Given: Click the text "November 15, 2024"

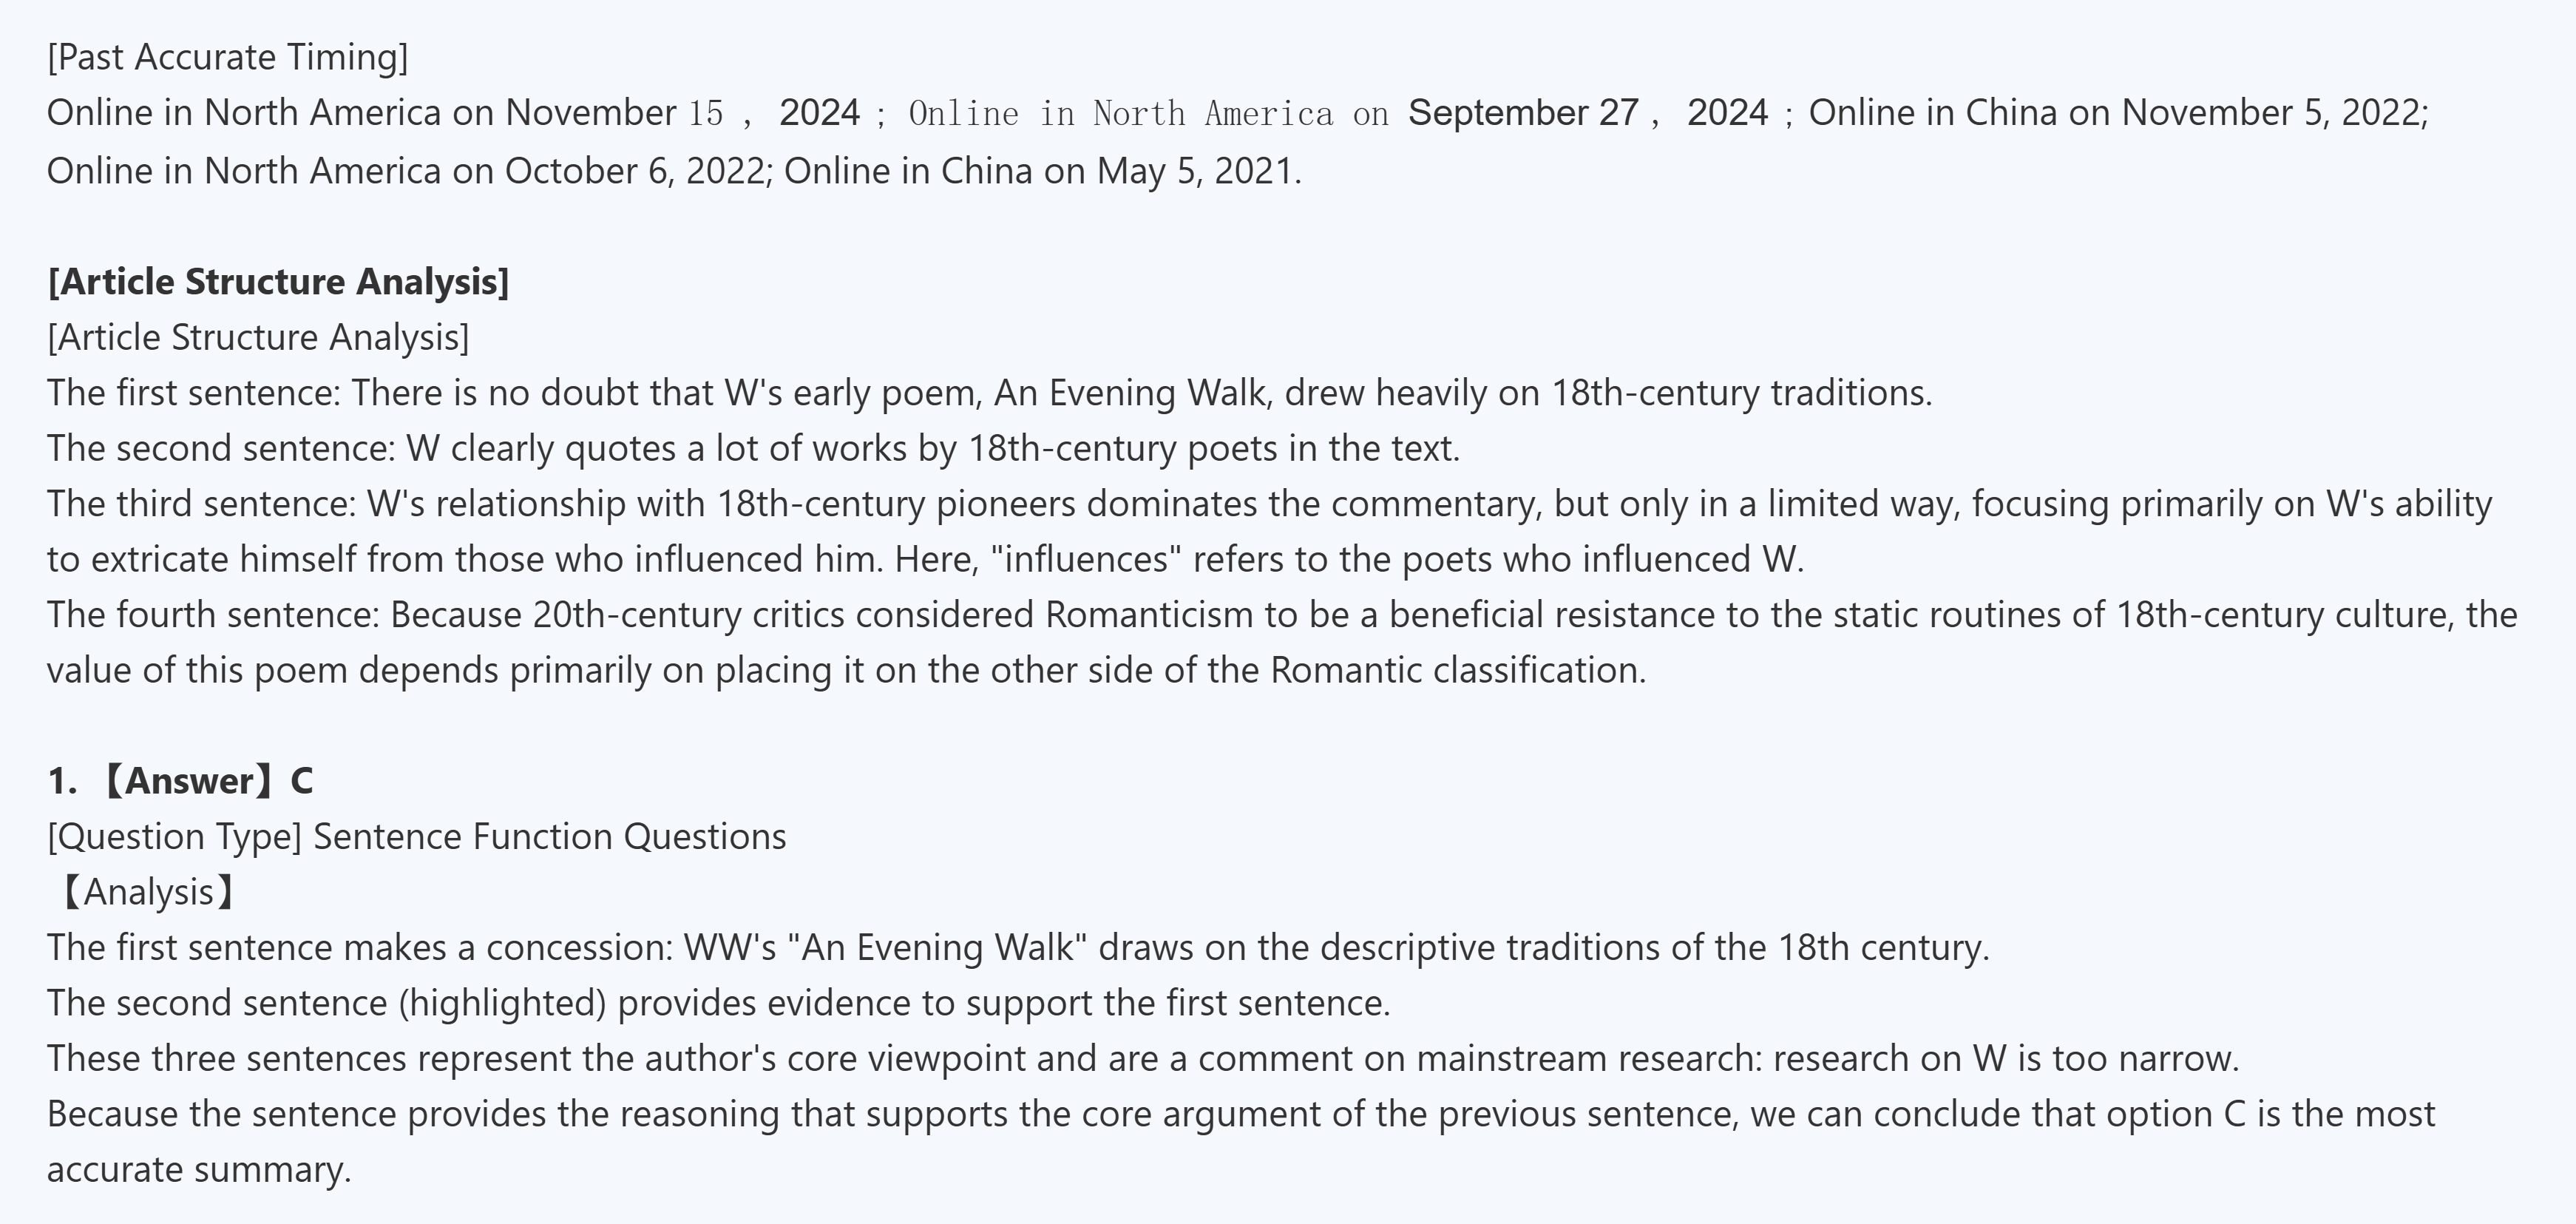Looking at the screenshot, I should [x=683, y=113].
